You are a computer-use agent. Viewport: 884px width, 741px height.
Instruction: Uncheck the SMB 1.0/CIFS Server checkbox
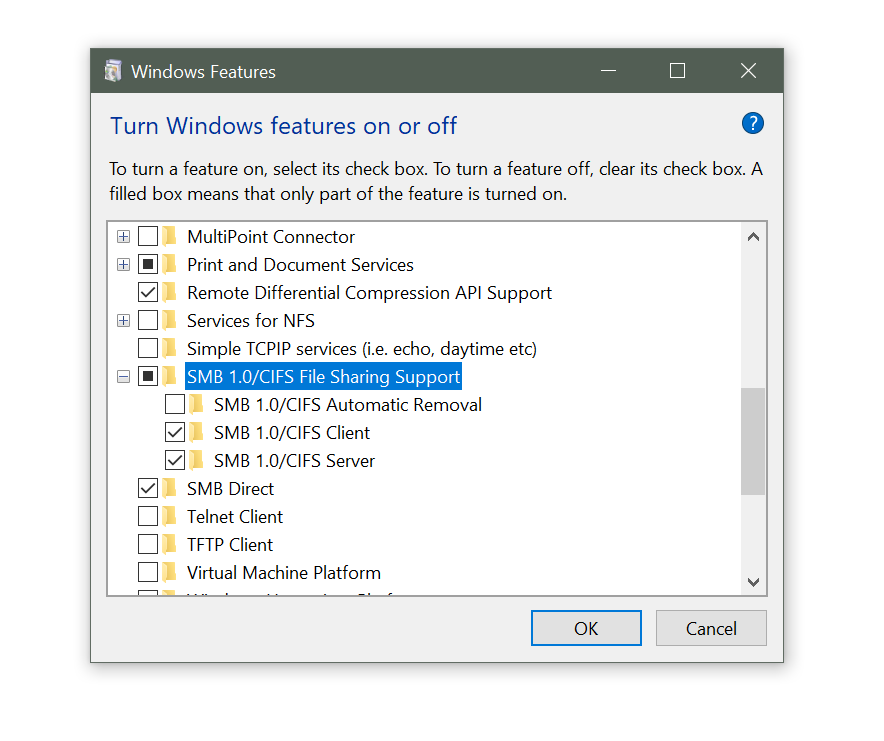pos(175,460)
